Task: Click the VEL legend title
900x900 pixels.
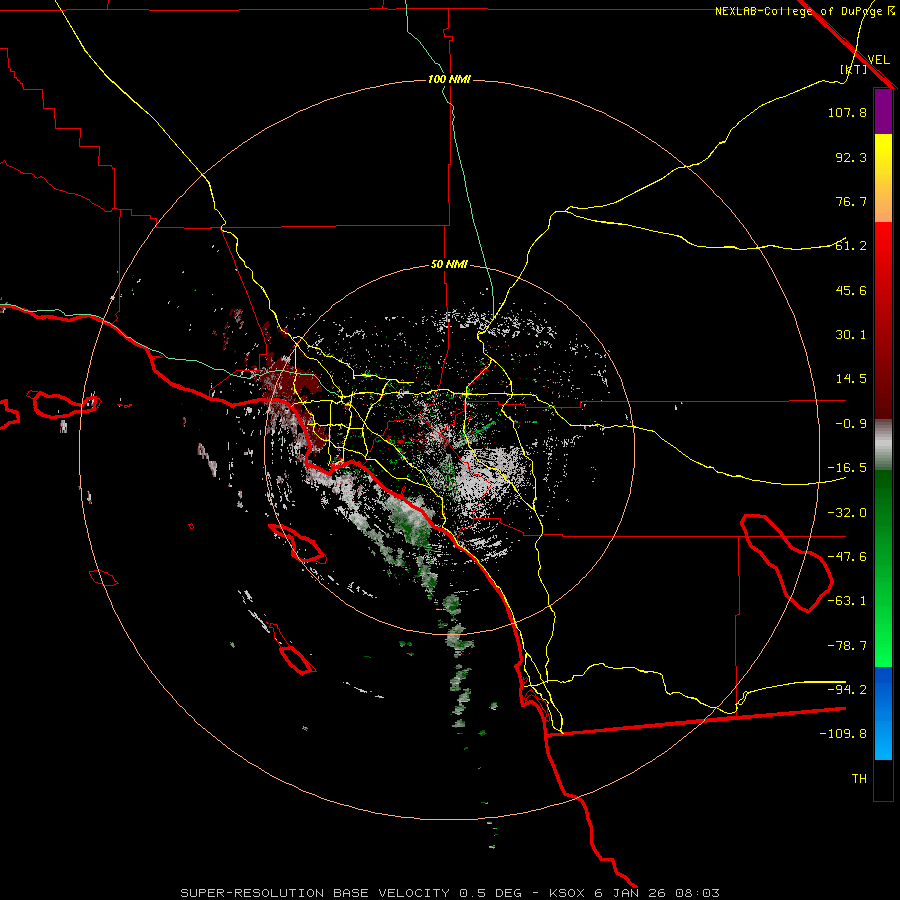Action: tap(878, 59)
